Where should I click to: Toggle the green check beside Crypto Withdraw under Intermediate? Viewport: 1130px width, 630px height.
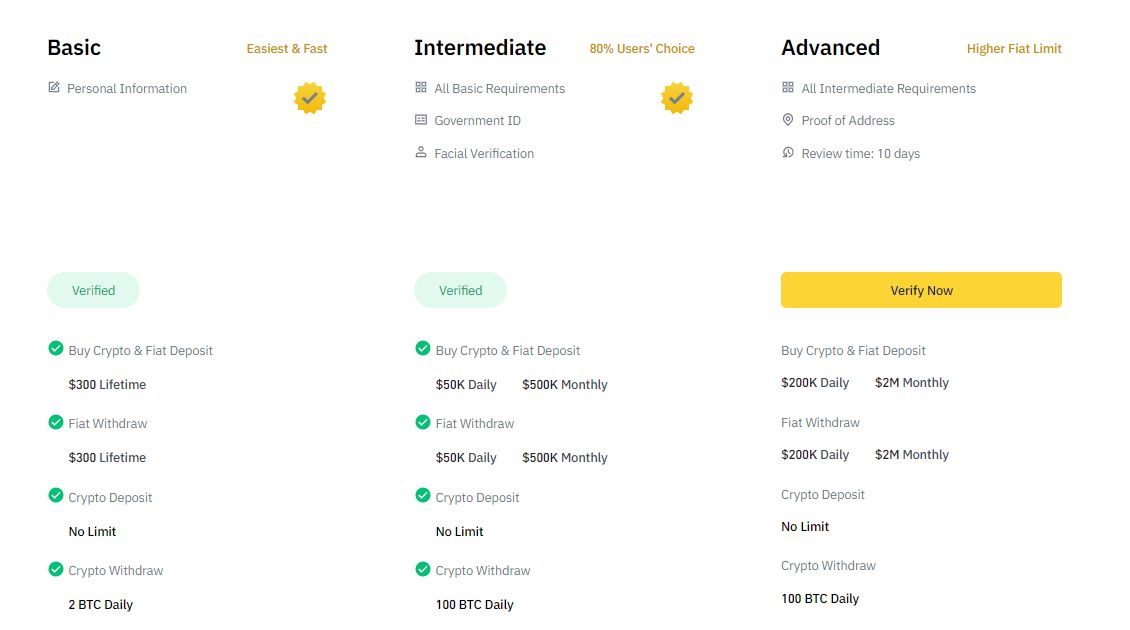click(x=423, y=570)
